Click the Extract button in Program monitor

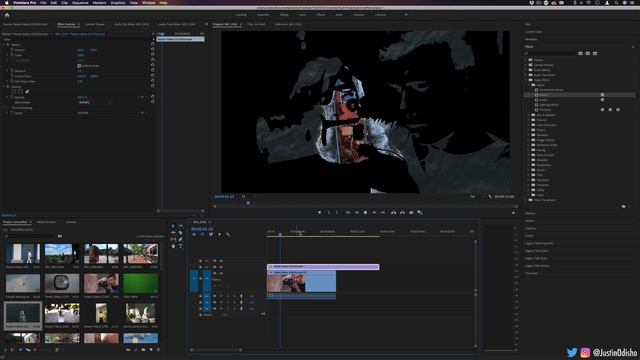[x=402, y=212]
